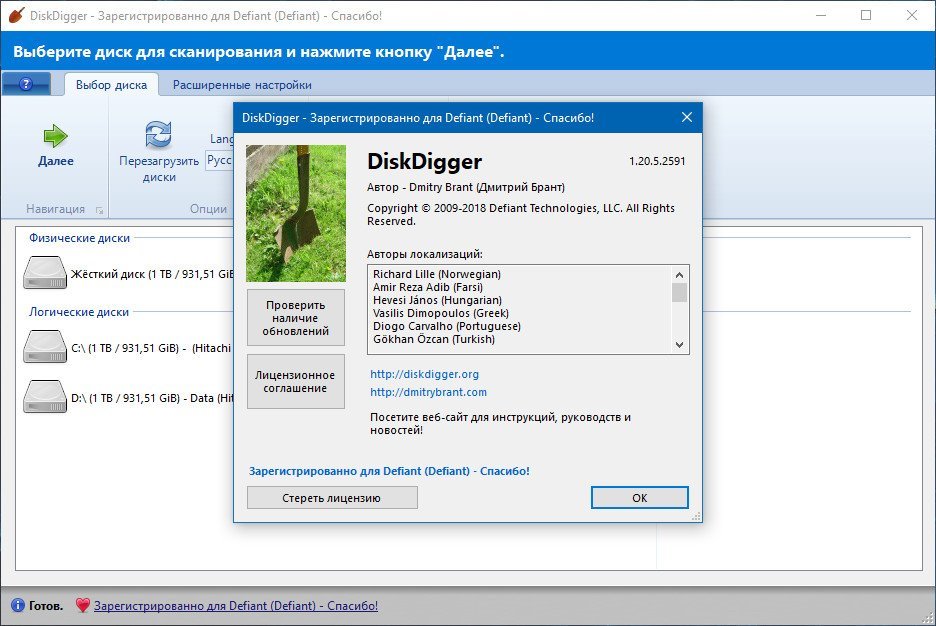Viewport: 936px width, 626px height.
Task: Click the blue info icon beside Готов
Action: coord(18,605)
